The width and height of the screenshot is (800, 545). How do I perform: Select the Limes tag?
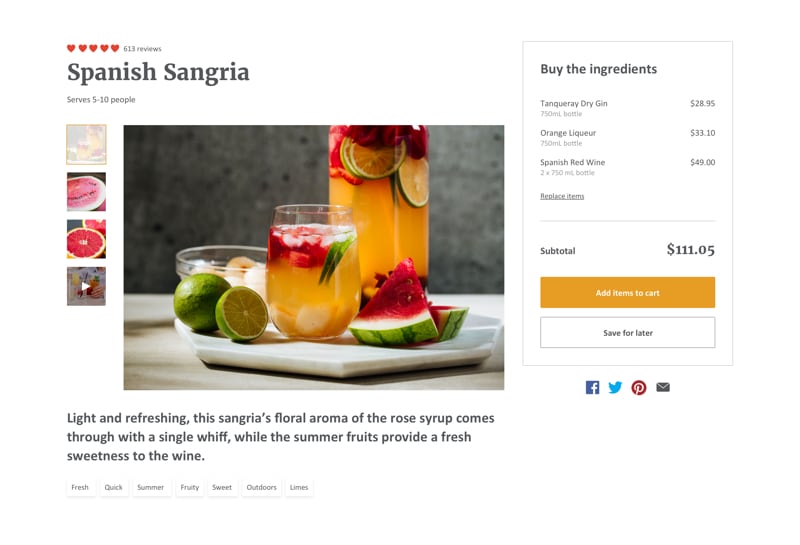click(x=299, y=487)
